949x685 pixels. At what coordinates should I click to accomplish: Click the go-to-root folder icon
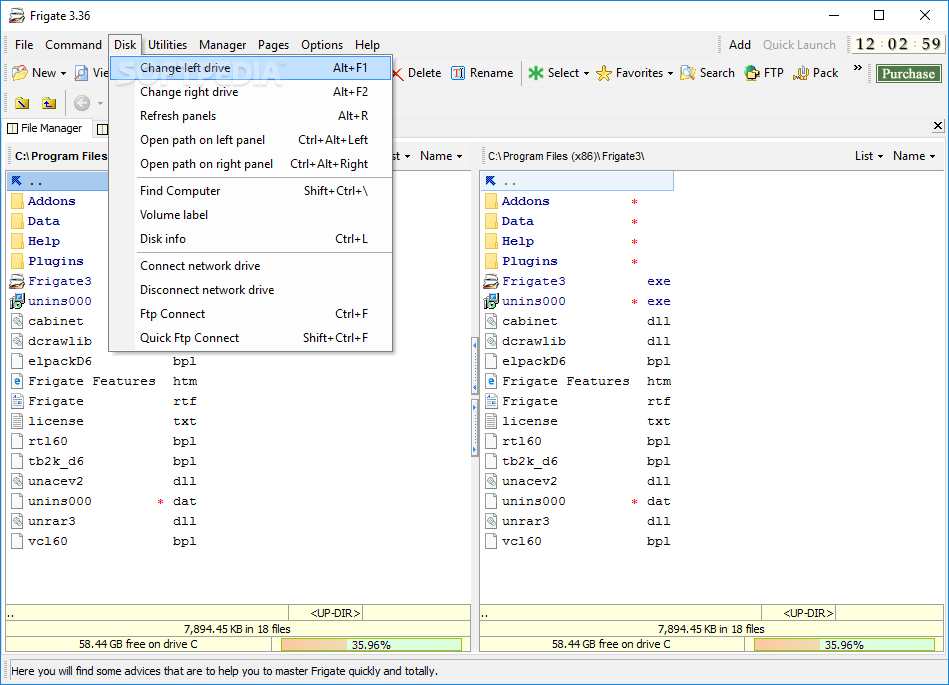click(x=22, y=103)
